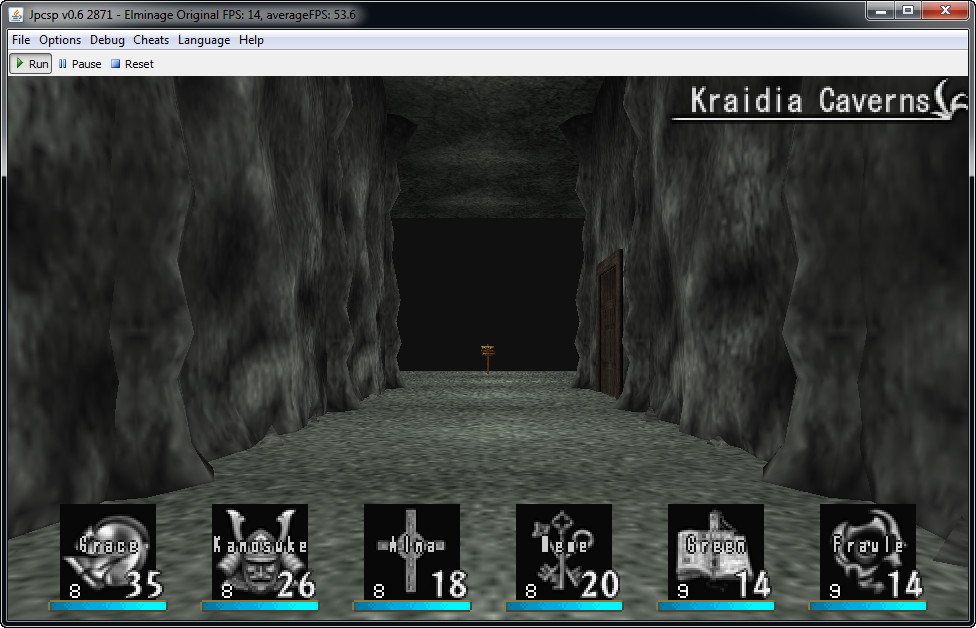Screen dimensions: 976x628
Task: Open the Language menu
Action: (204, 40)
